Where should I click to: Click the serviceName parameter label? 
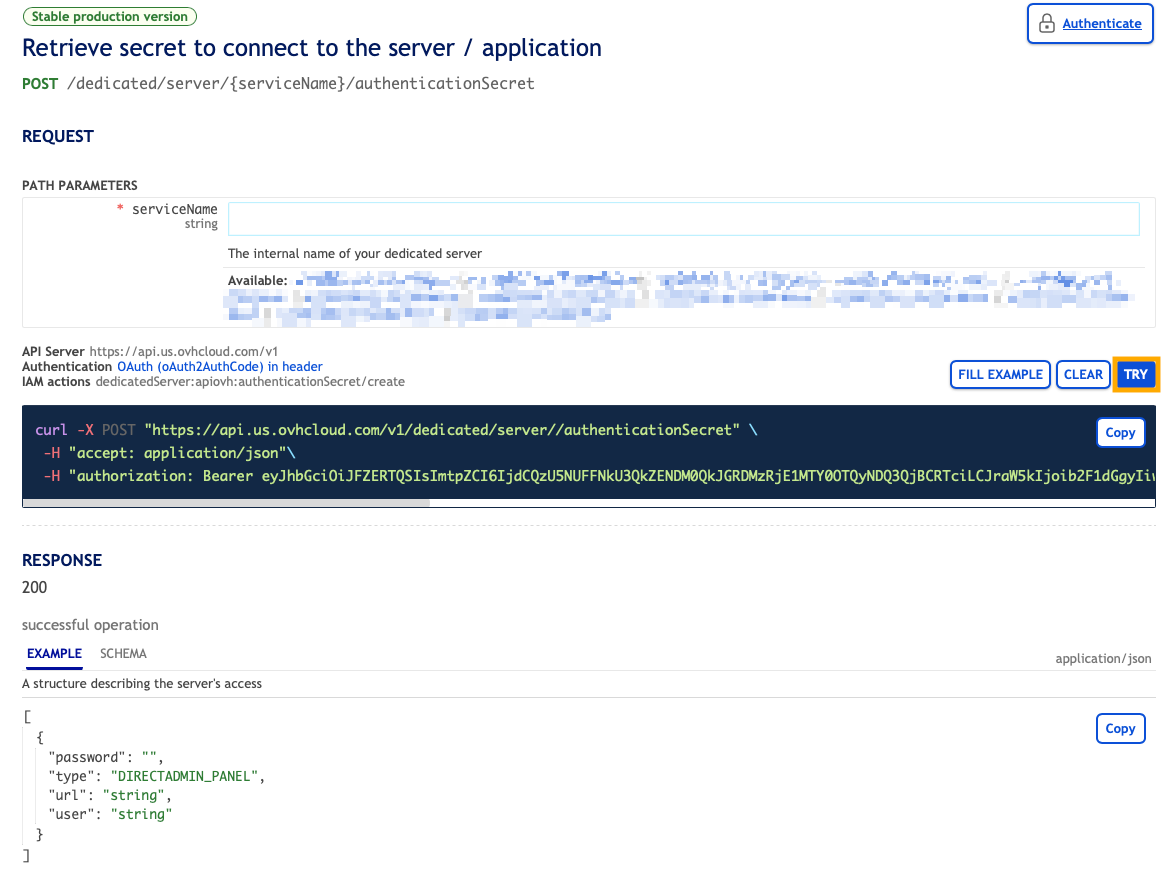(174, 209)
